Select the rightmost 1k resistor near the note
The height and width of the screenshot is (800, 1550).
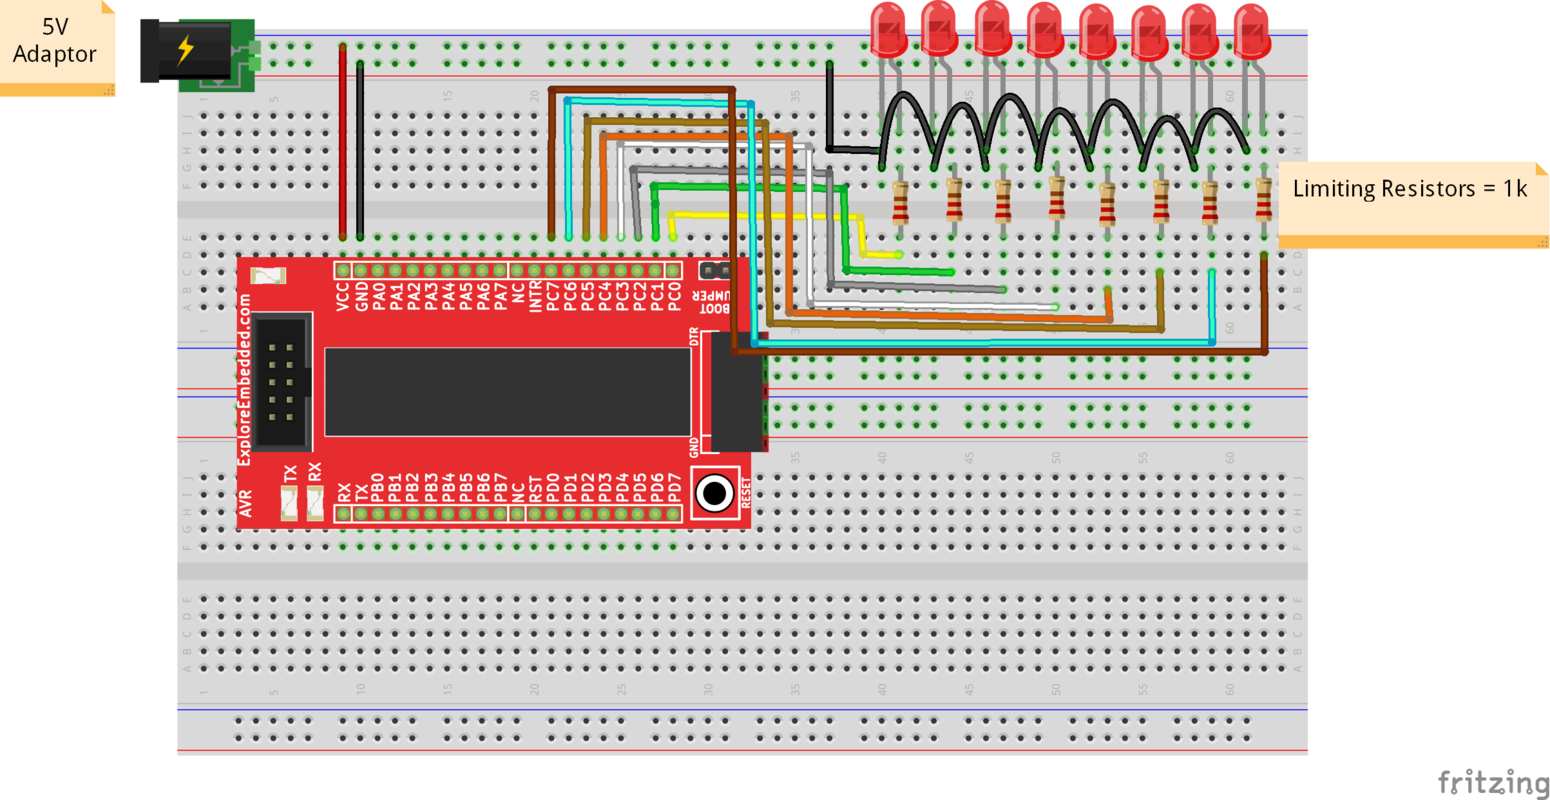(x=1264, y=199)
